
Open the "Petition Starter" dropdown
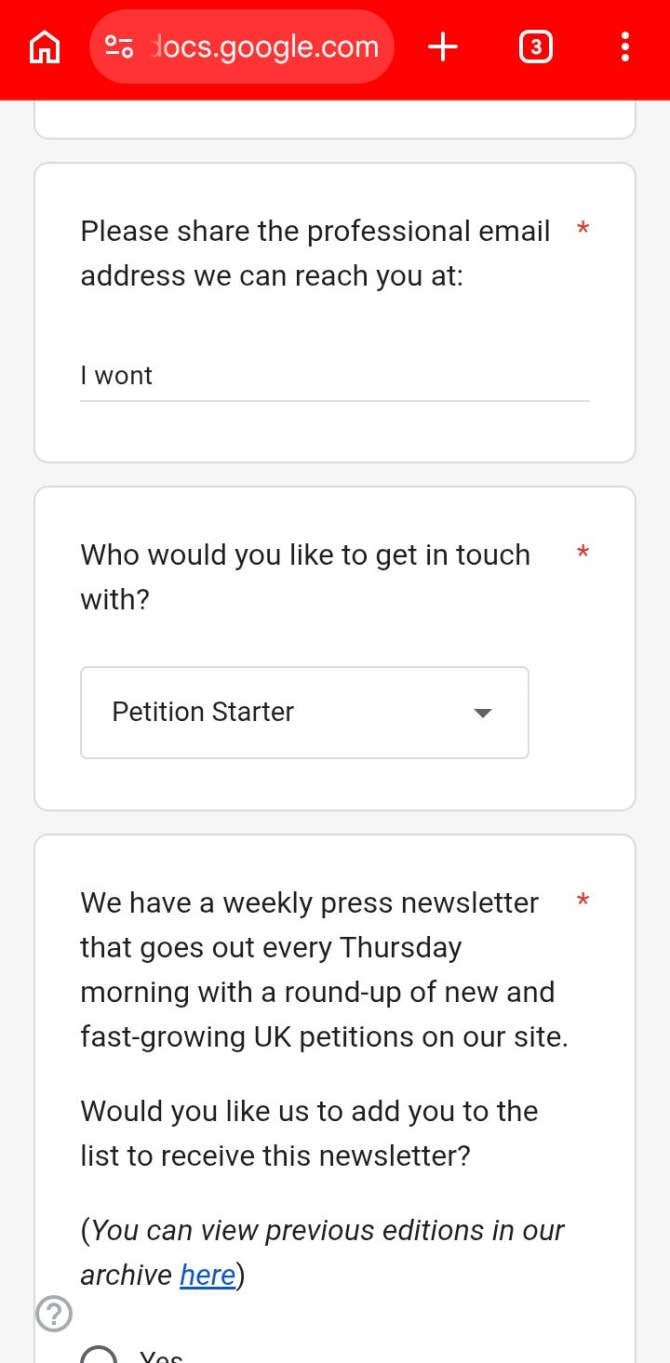click(304, 712)
